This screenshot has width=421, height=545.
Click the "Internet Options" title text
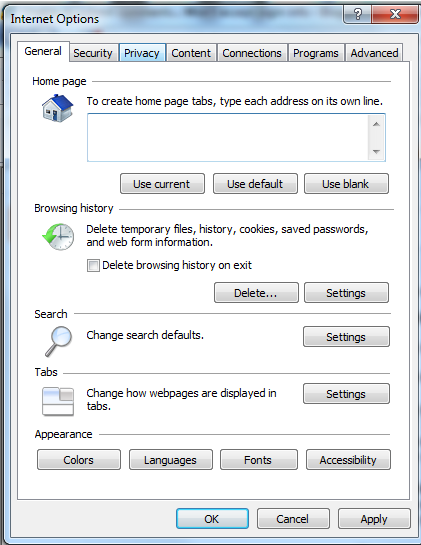55,19
